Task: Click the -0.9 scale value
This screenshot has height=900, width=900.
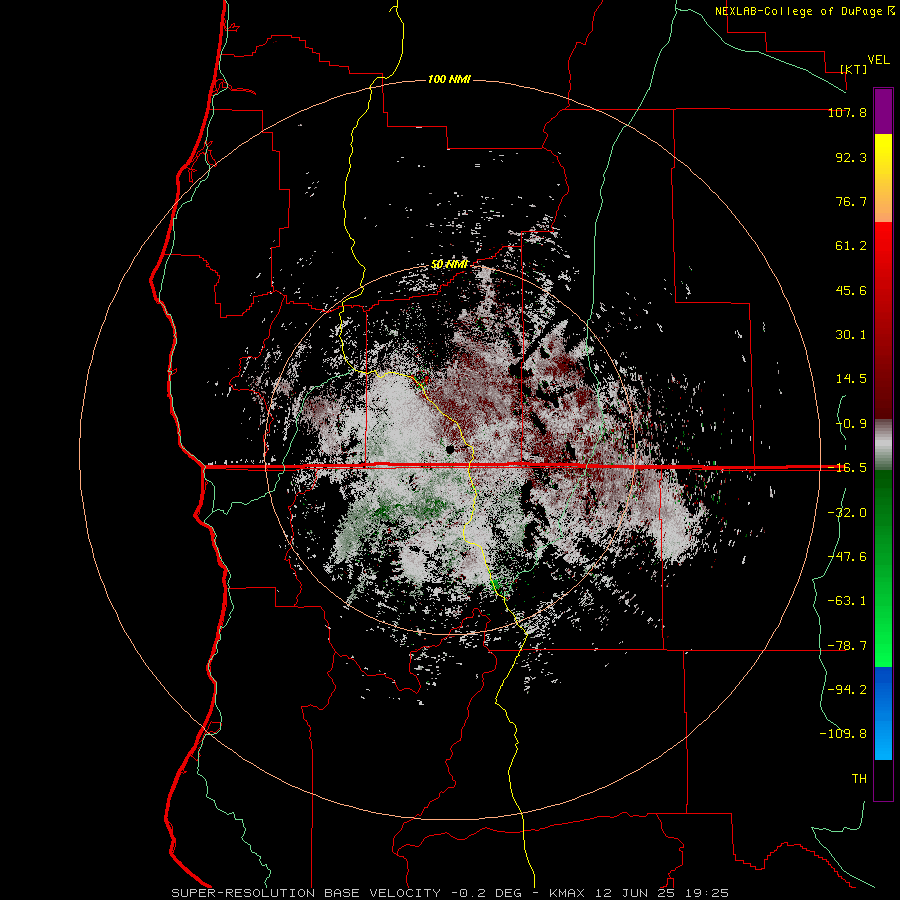Action: click(x=851, y=424)
